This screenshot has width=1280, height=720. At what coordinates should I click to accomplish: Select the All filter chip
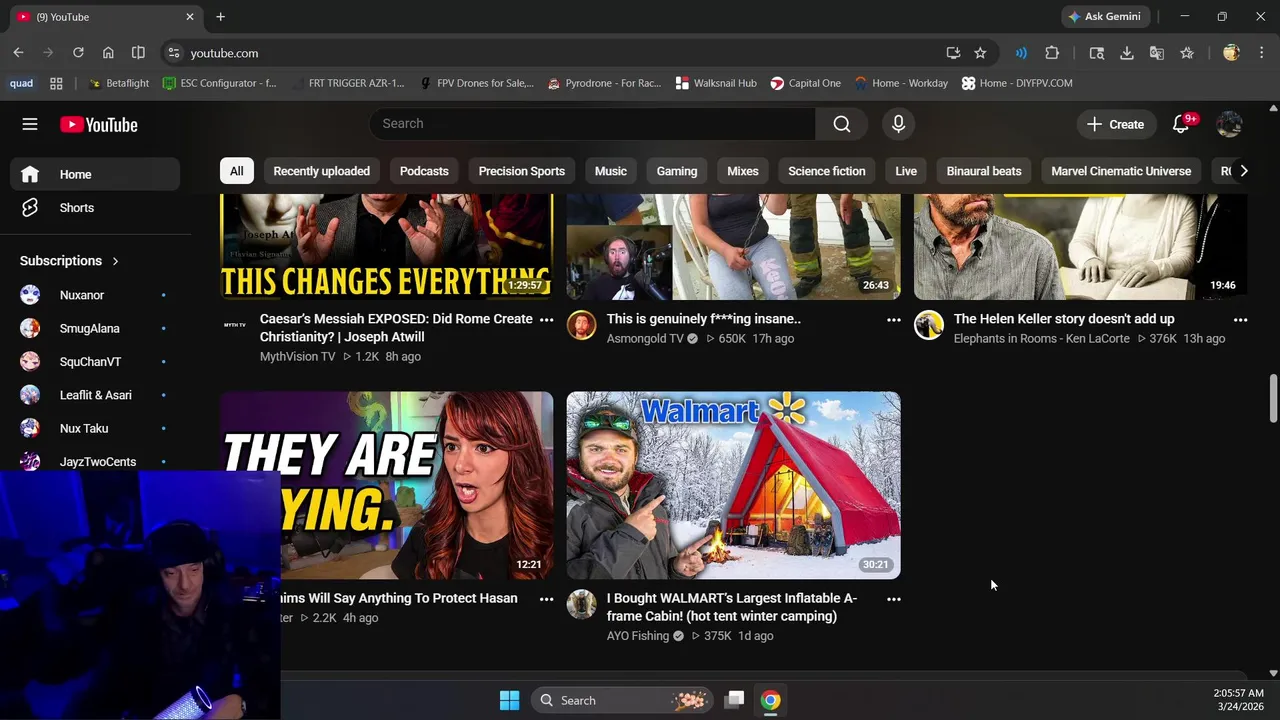(236, 171)
